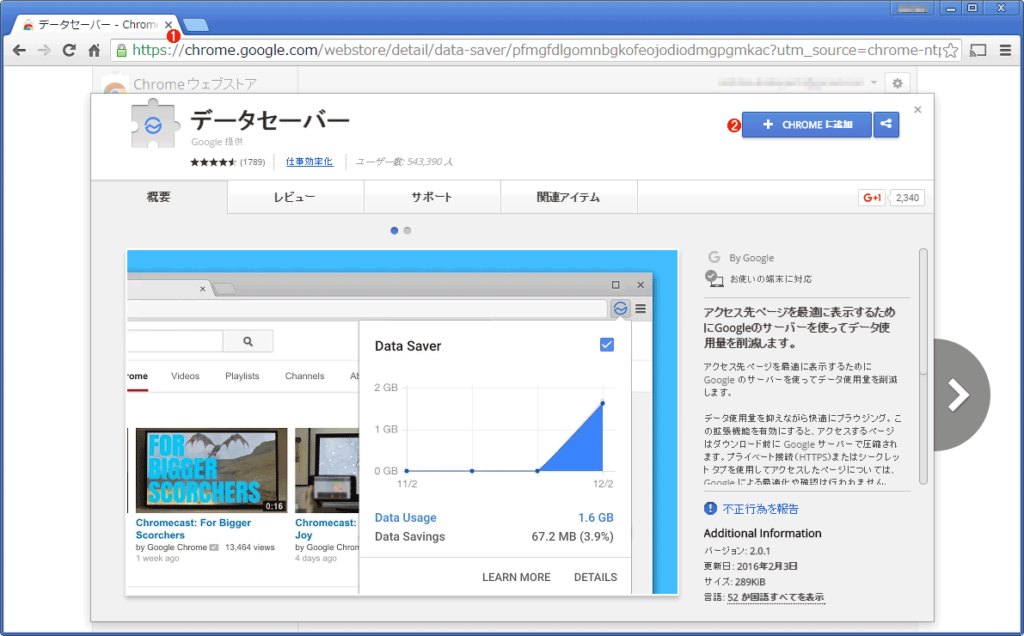Screen dimensions: 1024x636
Task: Click the Data Saver puzzle piece icon
Action: click(153, 124)
